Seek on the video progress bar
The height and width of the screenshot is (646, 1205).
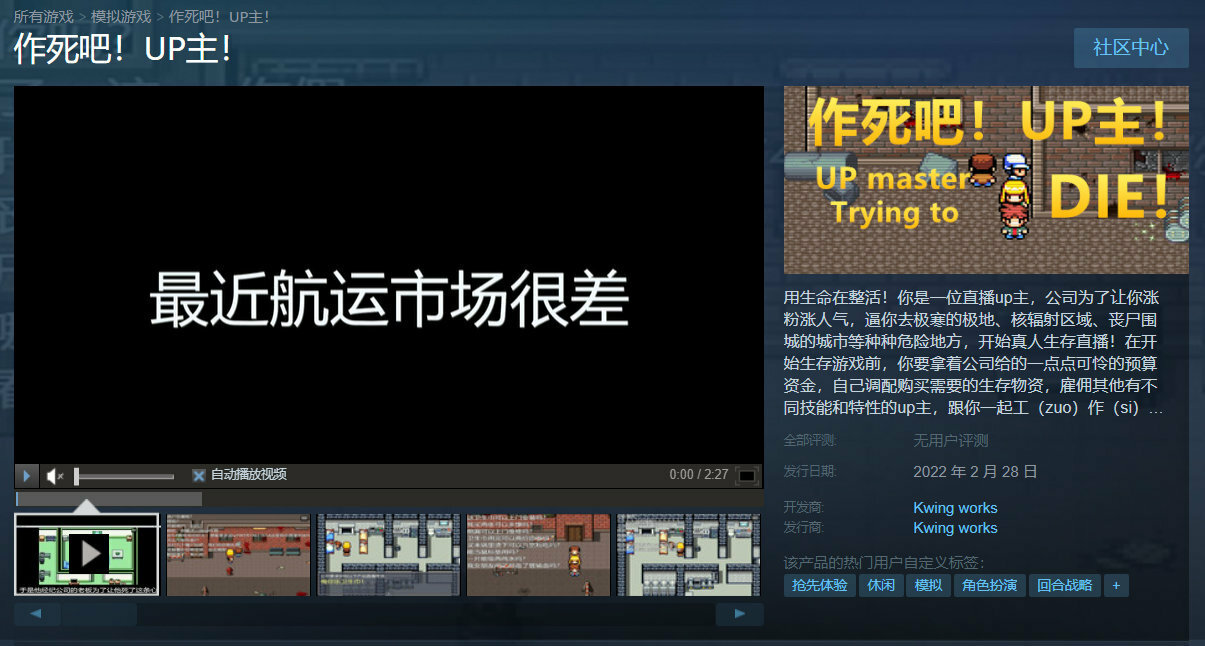tap(388, 498)
